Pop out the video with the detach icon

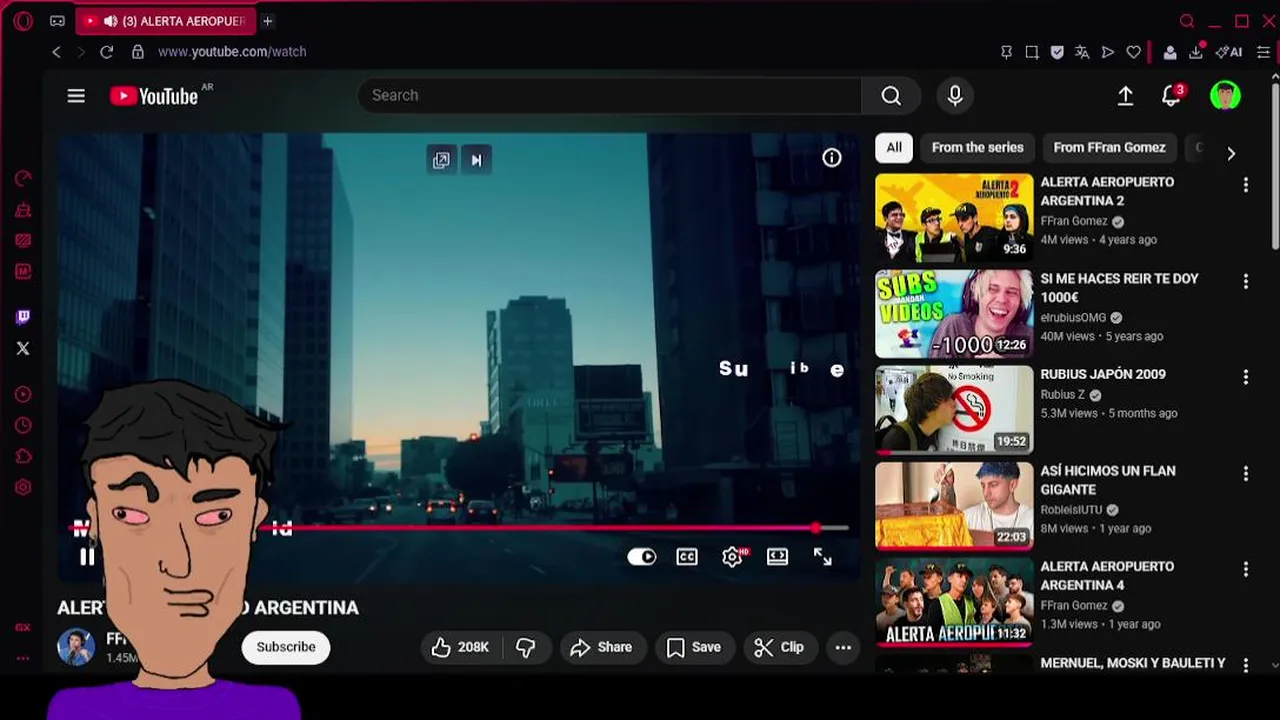441,160
